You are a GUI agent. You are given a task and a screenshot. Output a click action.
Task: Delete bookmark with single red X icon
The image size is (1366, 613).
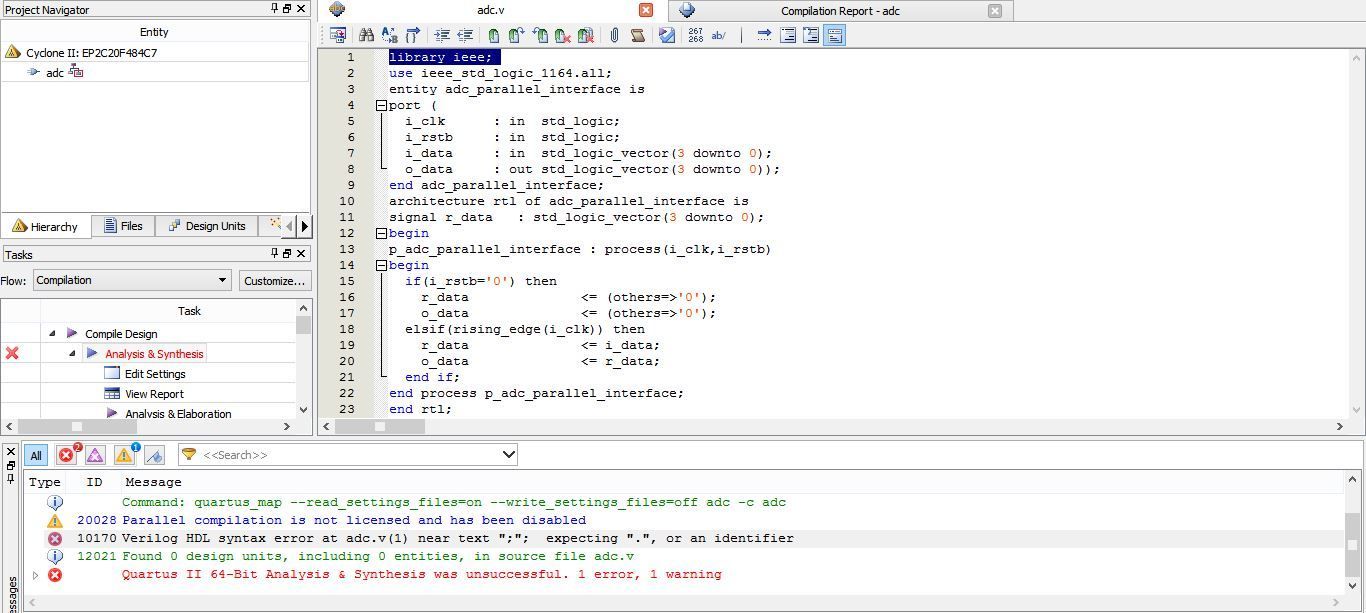(563, 35)
